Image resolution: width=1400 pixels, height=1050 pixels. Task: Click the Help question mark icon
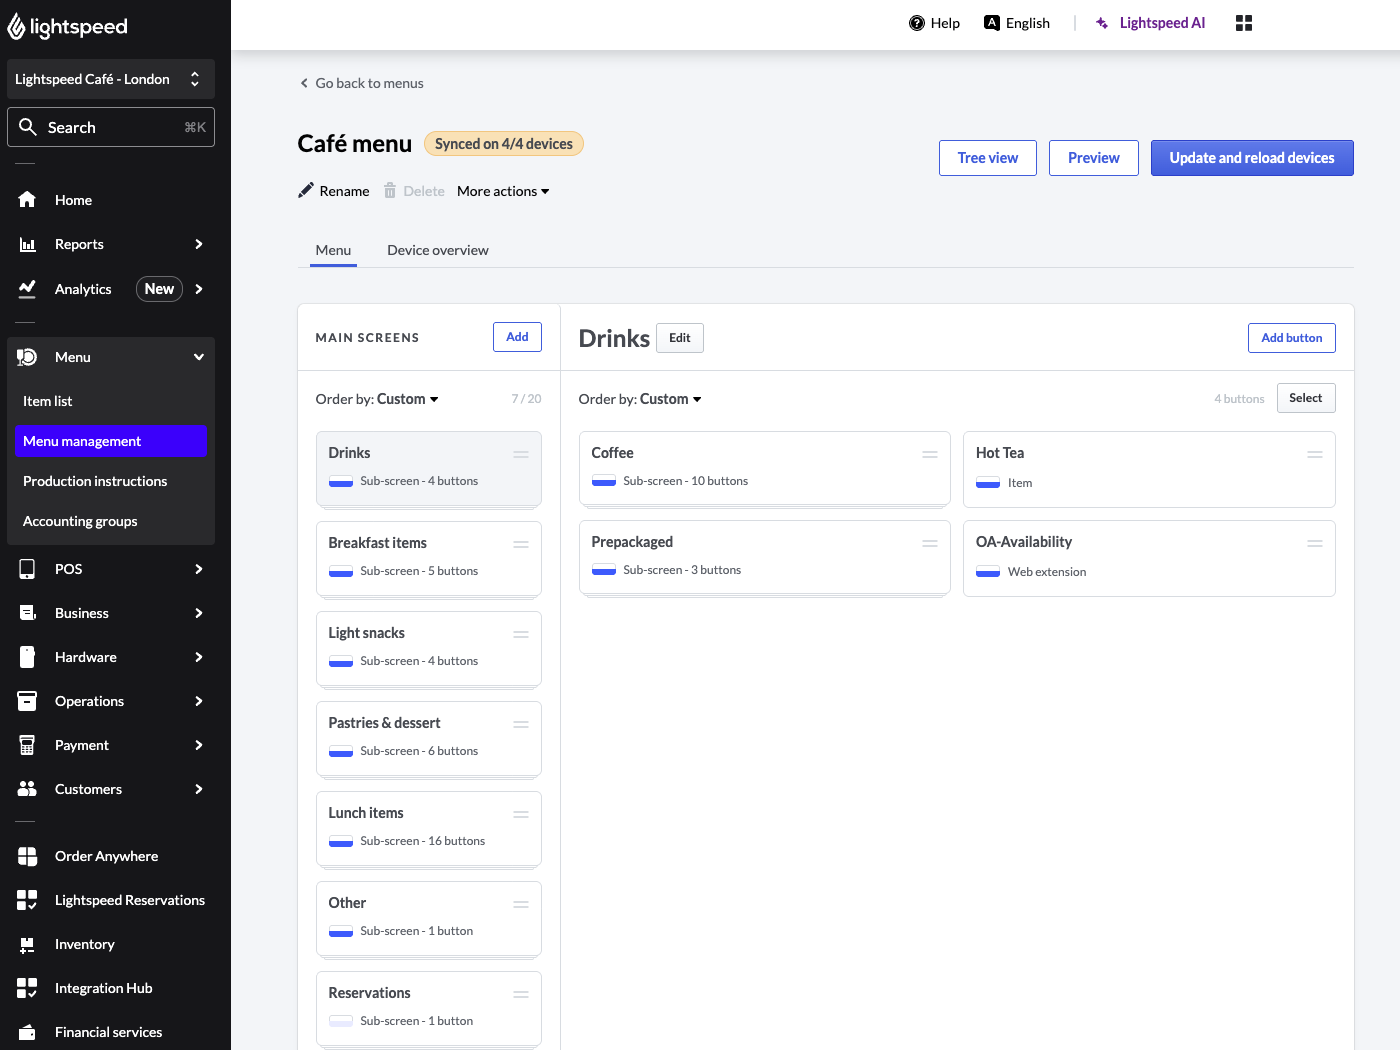917,23
